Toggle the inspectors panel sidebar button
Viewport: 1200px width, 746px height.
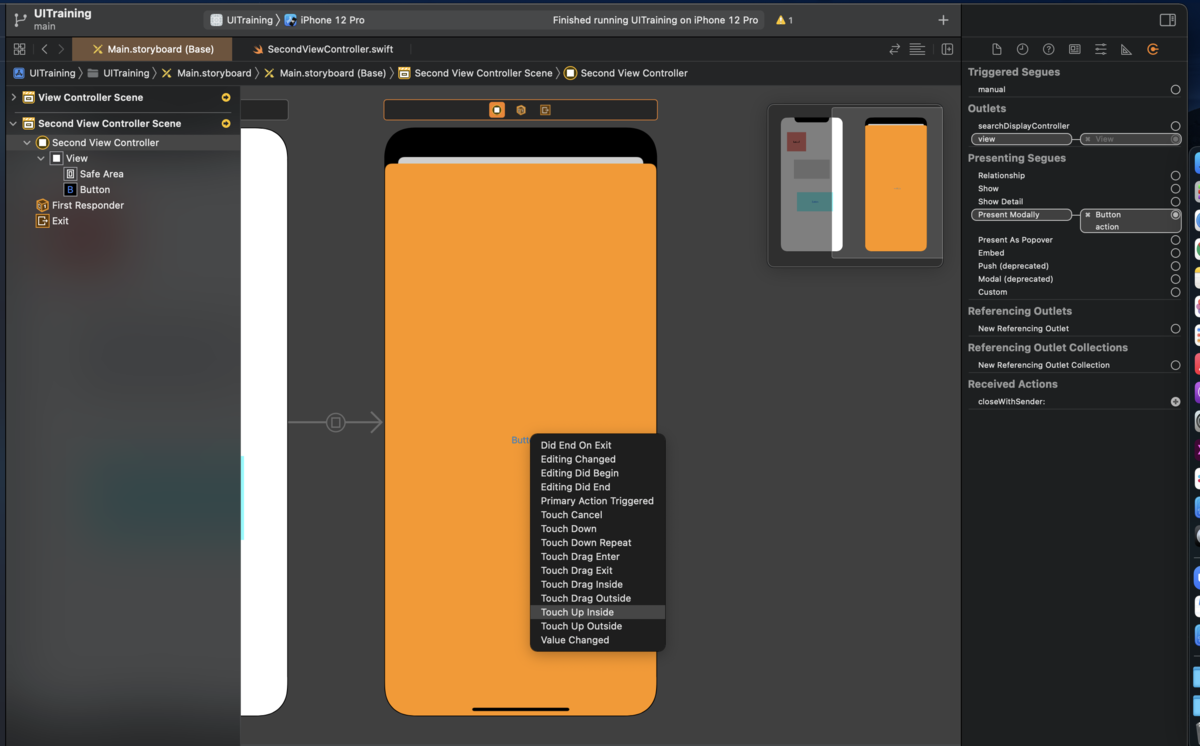[x=1167, y=20]
